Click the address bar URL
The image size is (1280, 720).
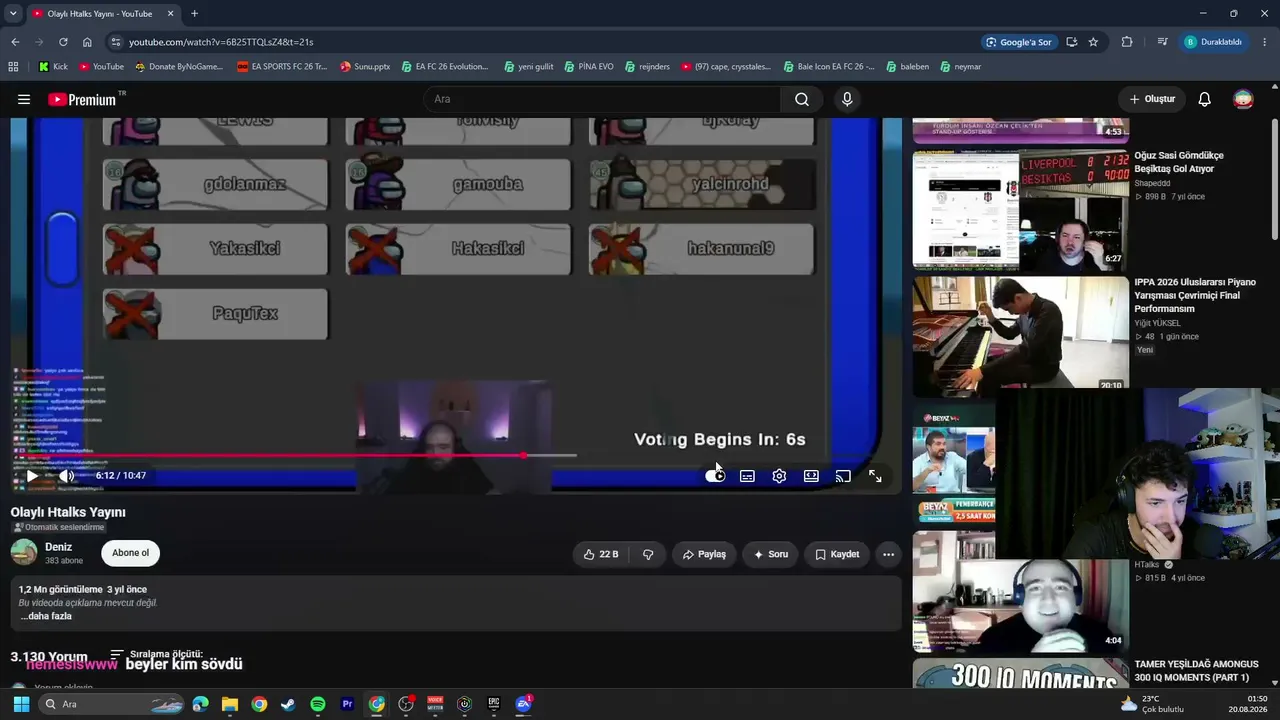tap(221, 42)
